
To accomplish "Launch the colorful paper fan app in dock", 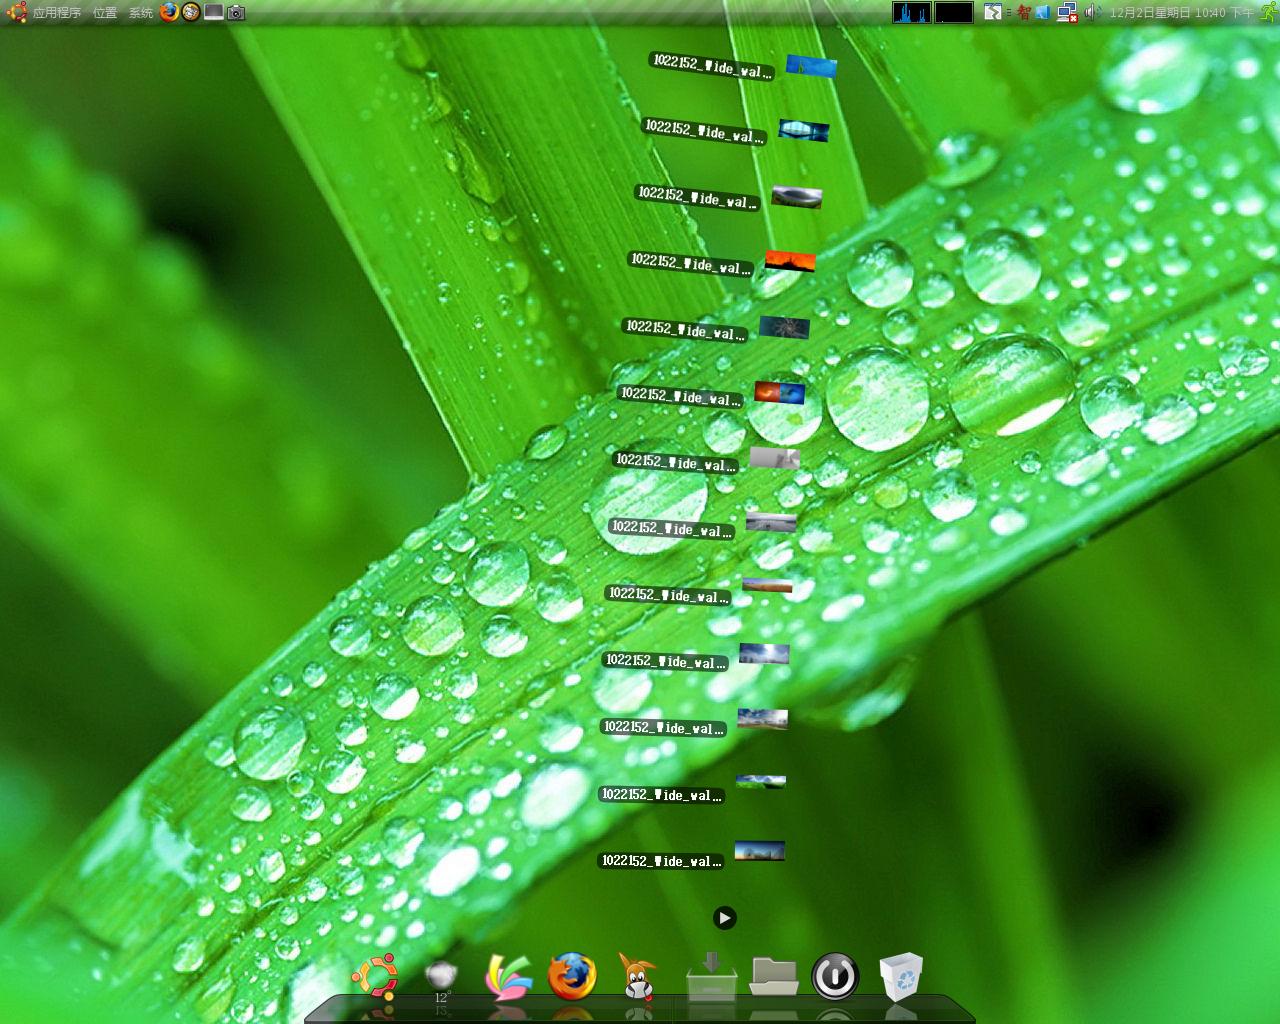I will (508, 978).
